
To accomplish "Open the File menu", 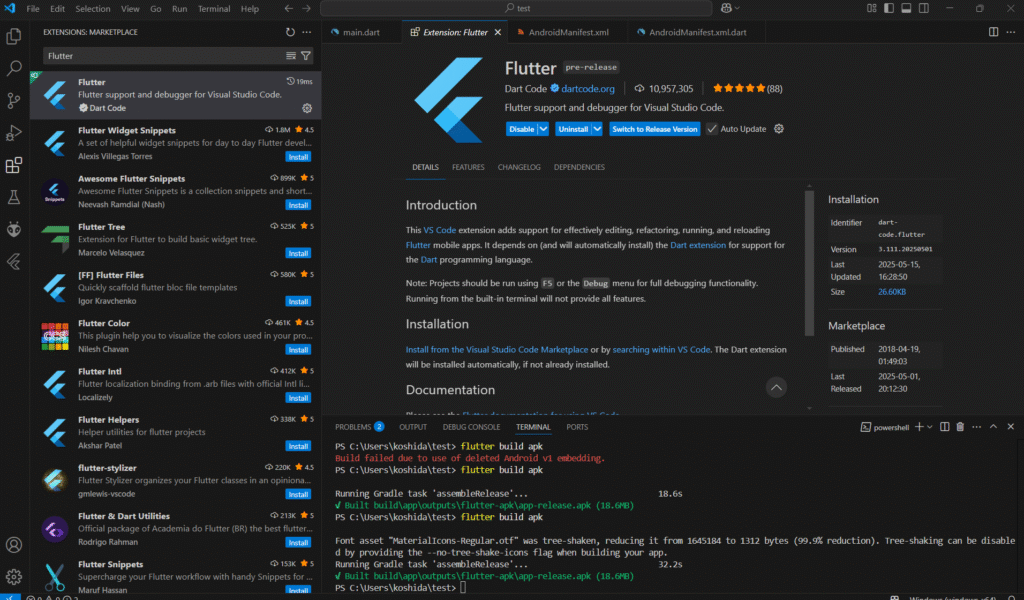I will pyautogui.click(x=33, y=9).
